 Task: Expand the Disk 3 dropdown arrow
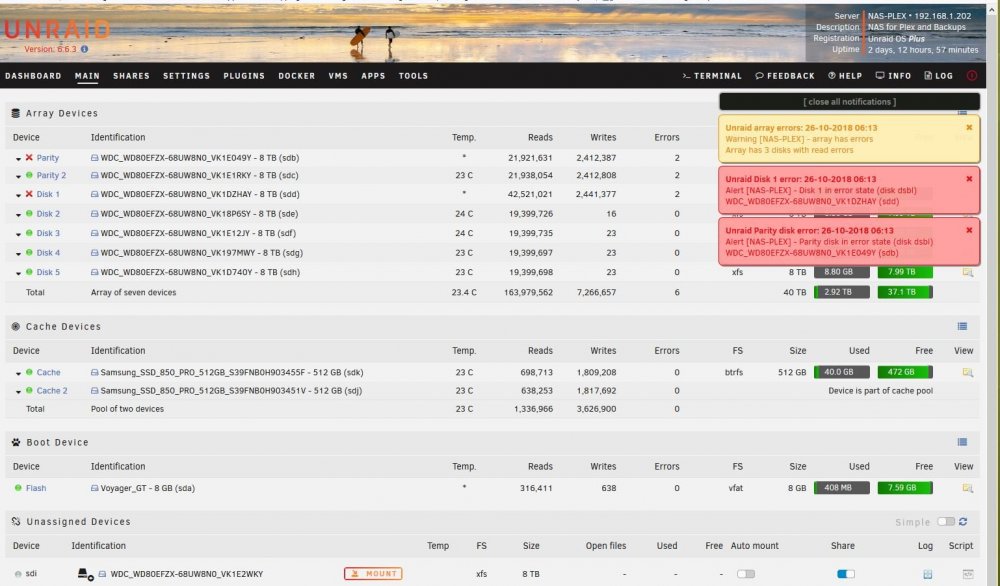click(18, 234)
